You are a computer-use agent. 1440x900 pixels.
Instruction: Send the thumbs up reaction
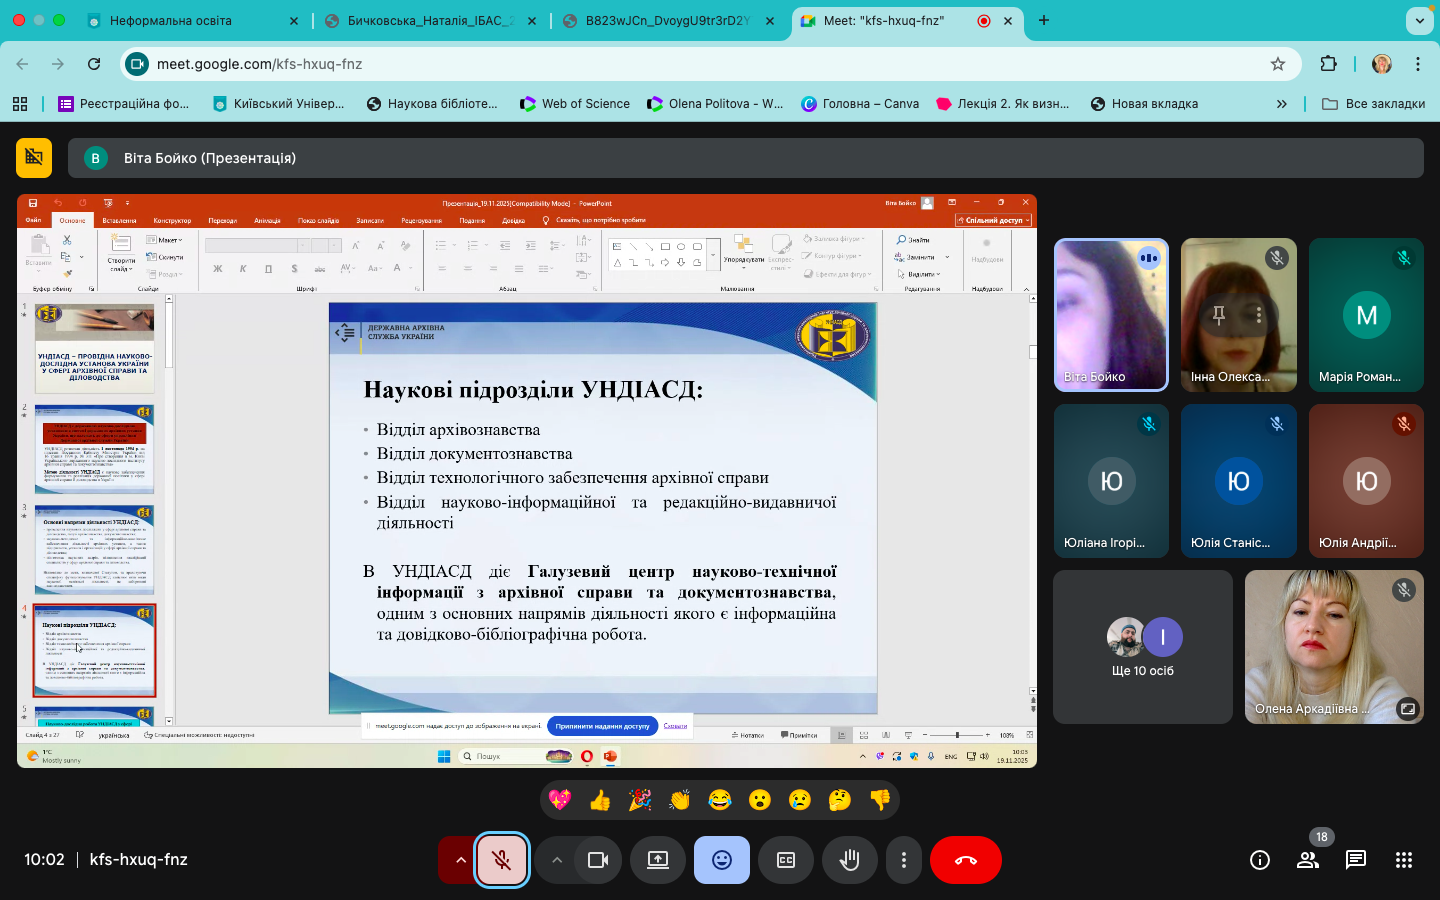pyautogui.click(x=600, y=800)
